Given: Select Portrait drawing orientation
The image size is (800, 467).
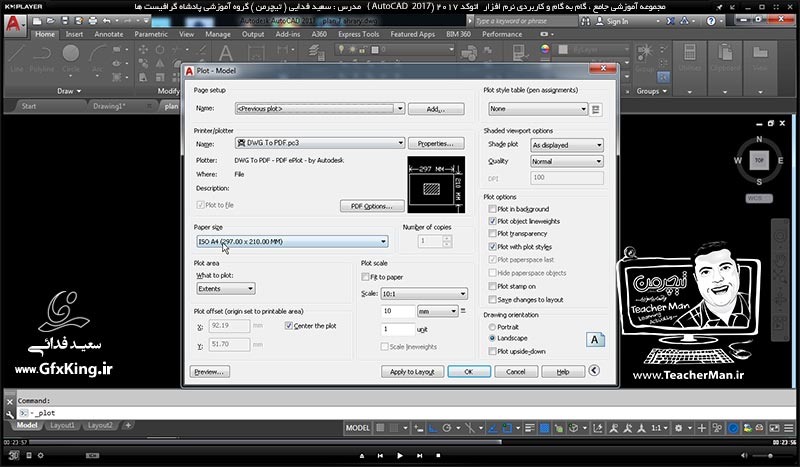Looking at the screenshot, I should point(492,327).
